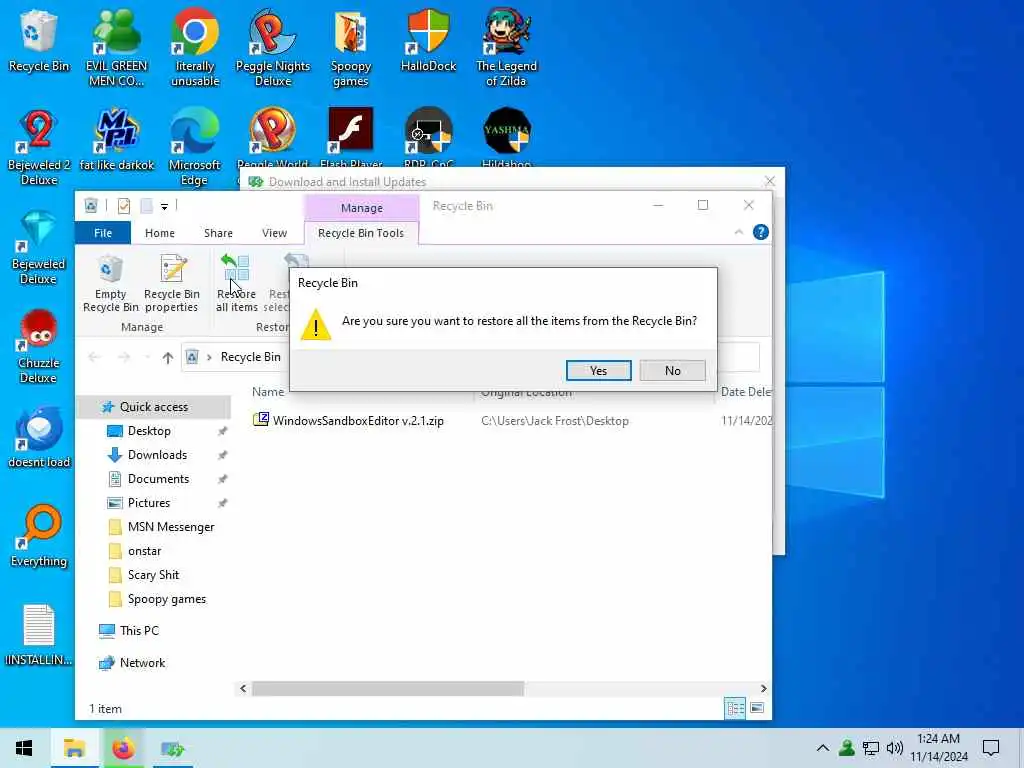Click Firefox in the taskbar

tap(123, 748)
